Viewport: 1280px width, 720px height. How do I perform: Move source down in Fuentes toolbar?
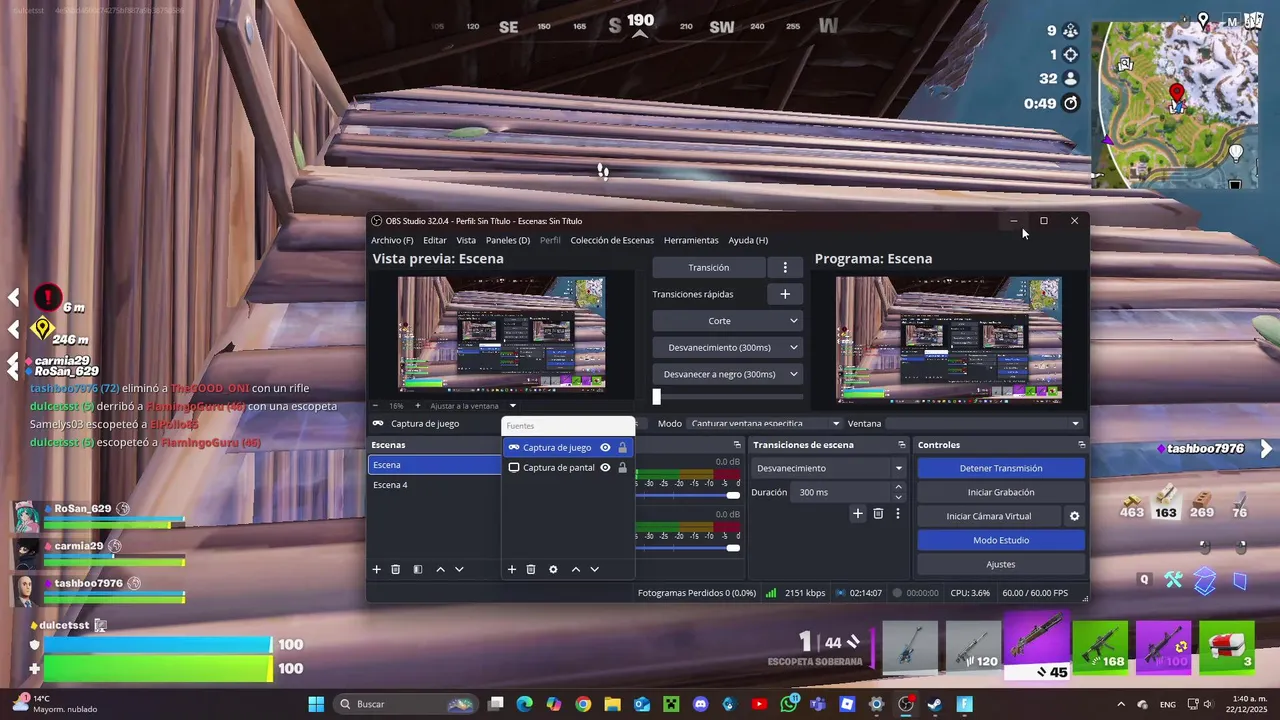(x=594, y=569)
